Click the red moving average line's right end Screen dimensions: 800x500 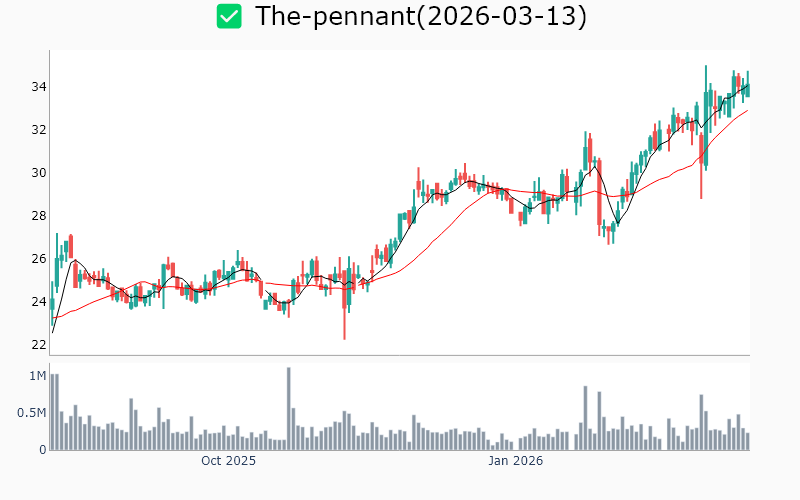(x=746, y=111)
